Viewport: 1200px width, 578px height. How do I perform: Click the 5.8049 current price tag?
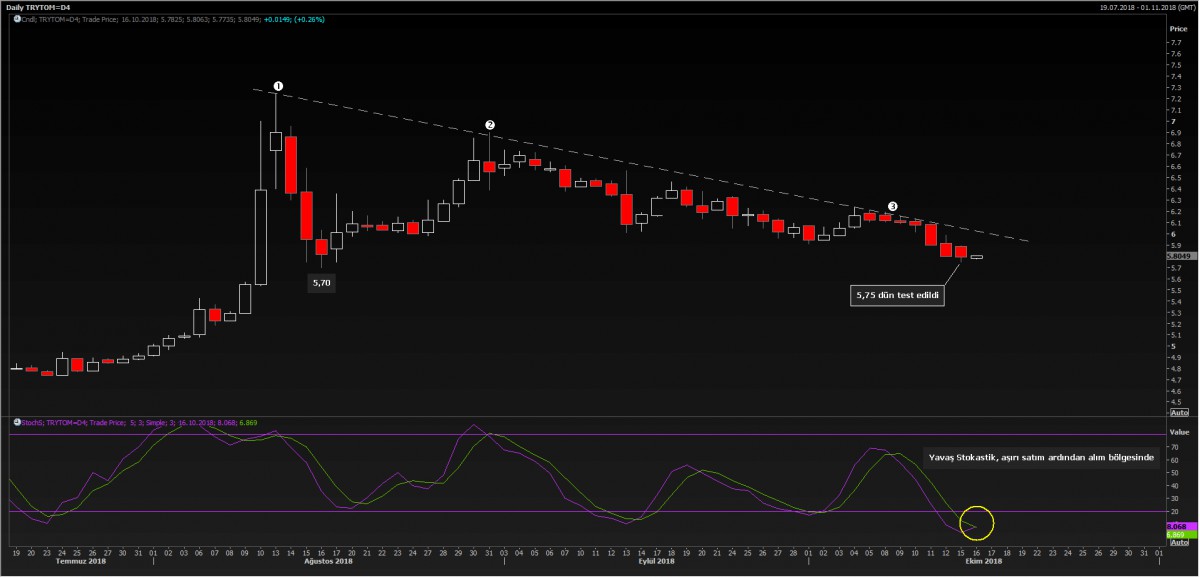pos(1177,256)
